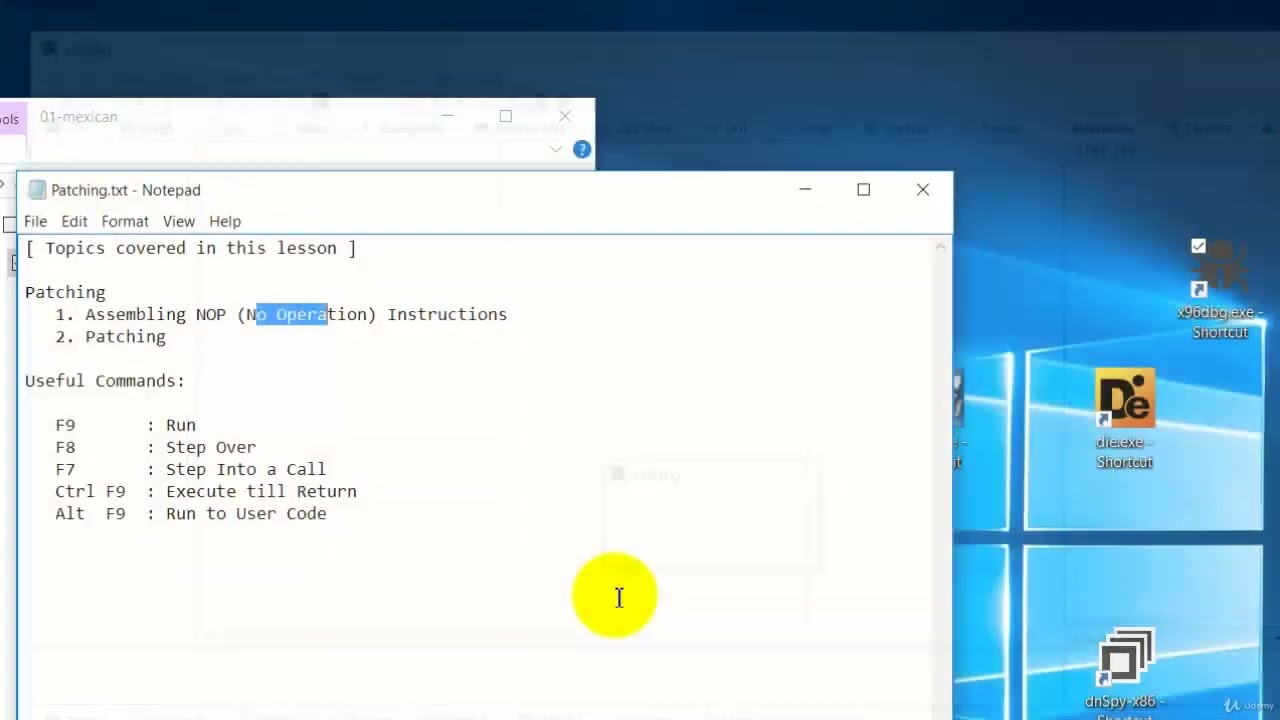
Task: Click the blue help icon in 01-mexican window
Action: point(582,149)
